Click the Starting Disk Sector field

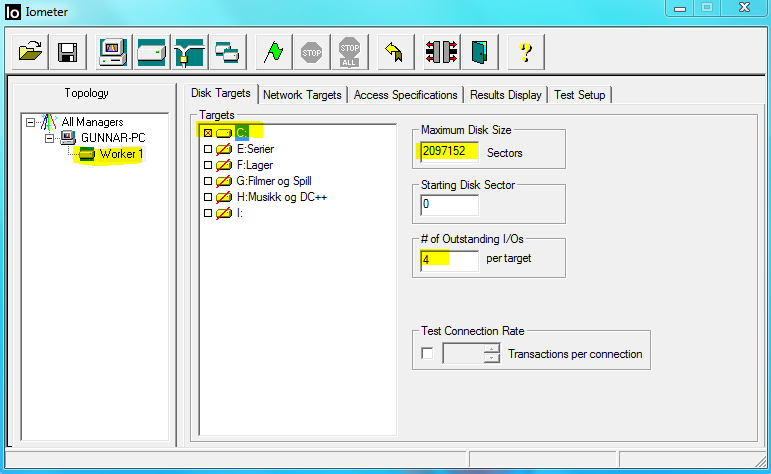(x=449, y=205)
